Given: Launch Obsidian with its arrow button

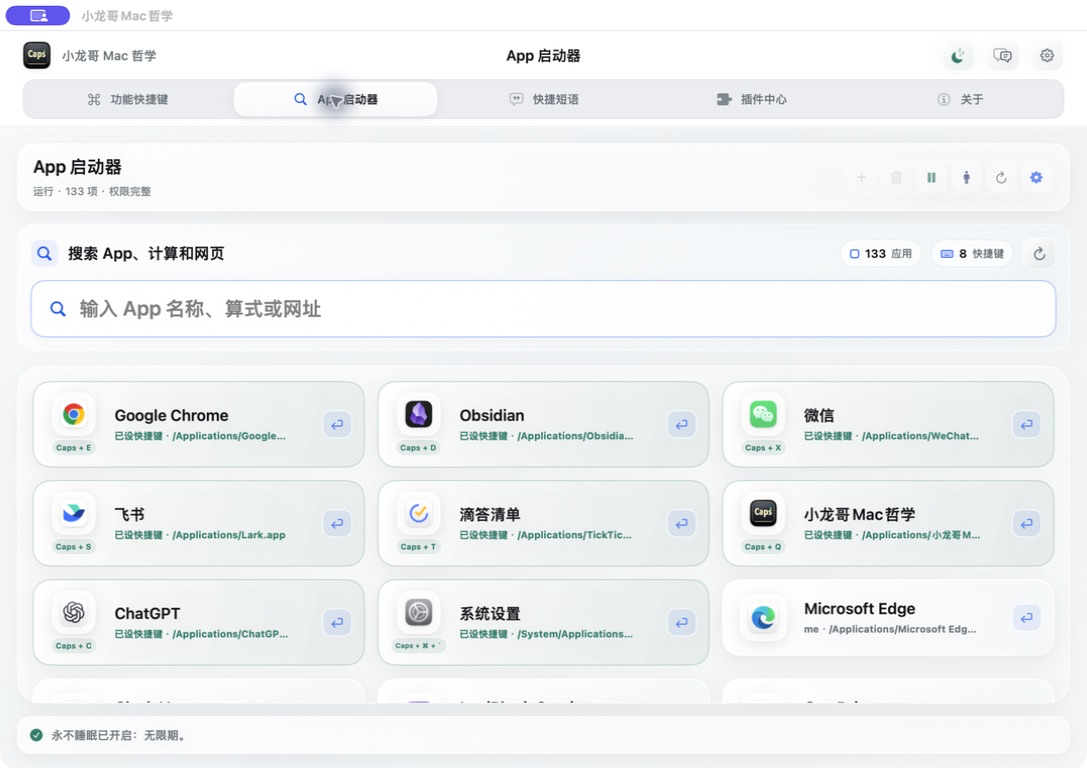Looking at the screenshot, I should point(681,424).
